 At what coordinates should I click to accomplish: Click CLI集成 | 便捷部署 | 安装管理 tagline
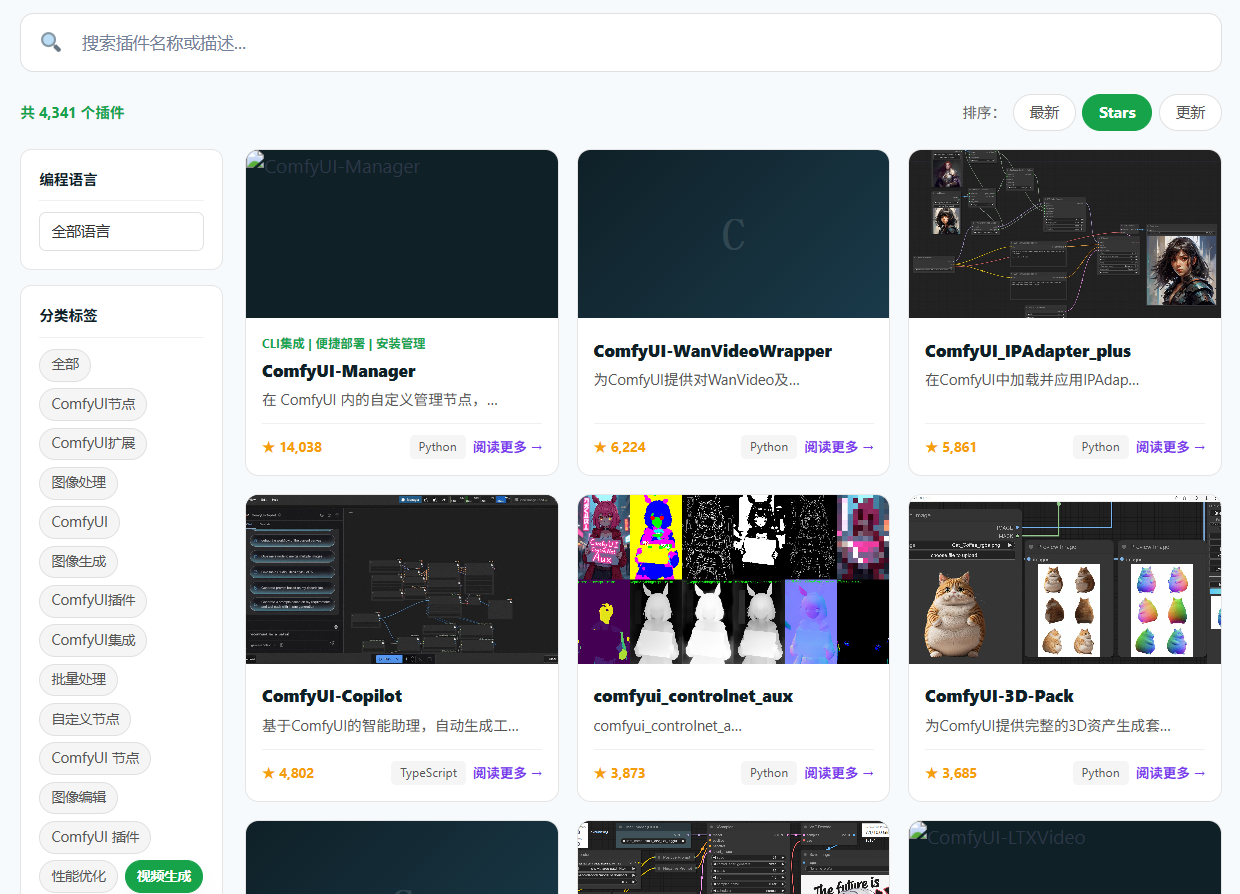coord(344,344)
